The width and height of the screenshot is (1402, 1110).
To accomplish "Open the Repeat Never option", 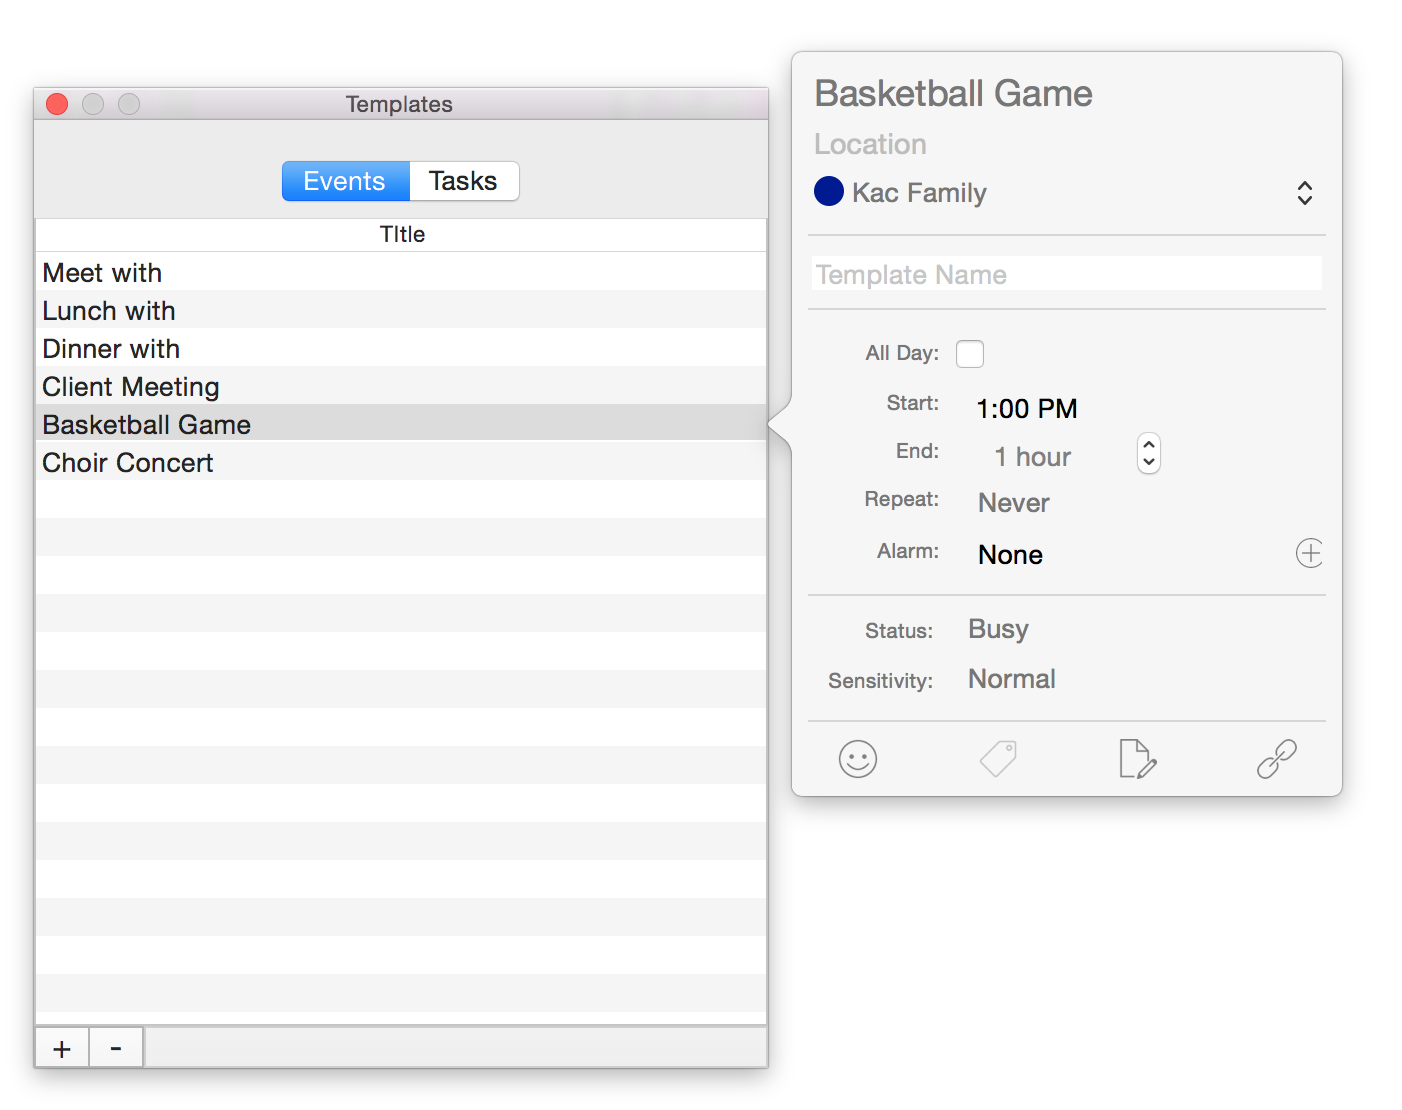I will 1013,503.
